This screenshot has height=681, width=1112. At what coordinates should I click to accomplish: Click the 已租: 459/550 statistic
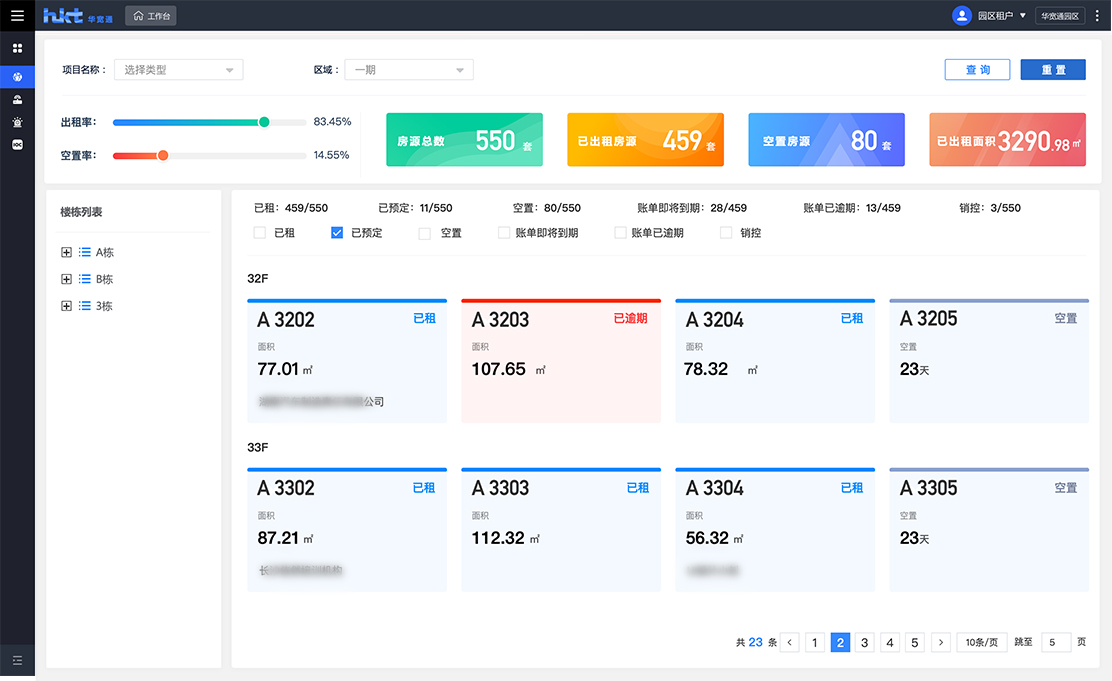tap(291, 208)
